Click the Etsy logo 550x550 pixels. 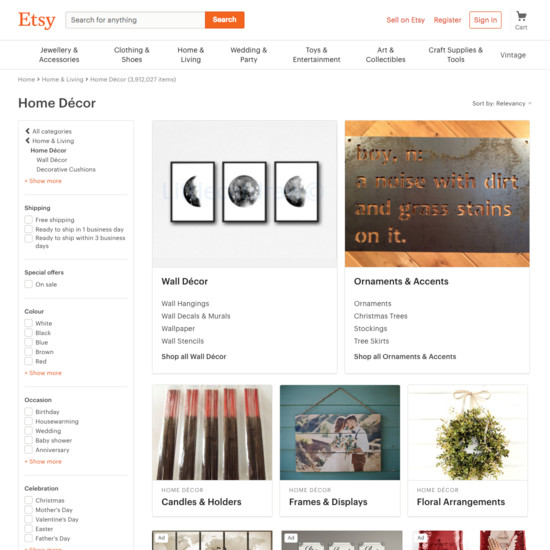pyautogui.click(x=37, y=20)
